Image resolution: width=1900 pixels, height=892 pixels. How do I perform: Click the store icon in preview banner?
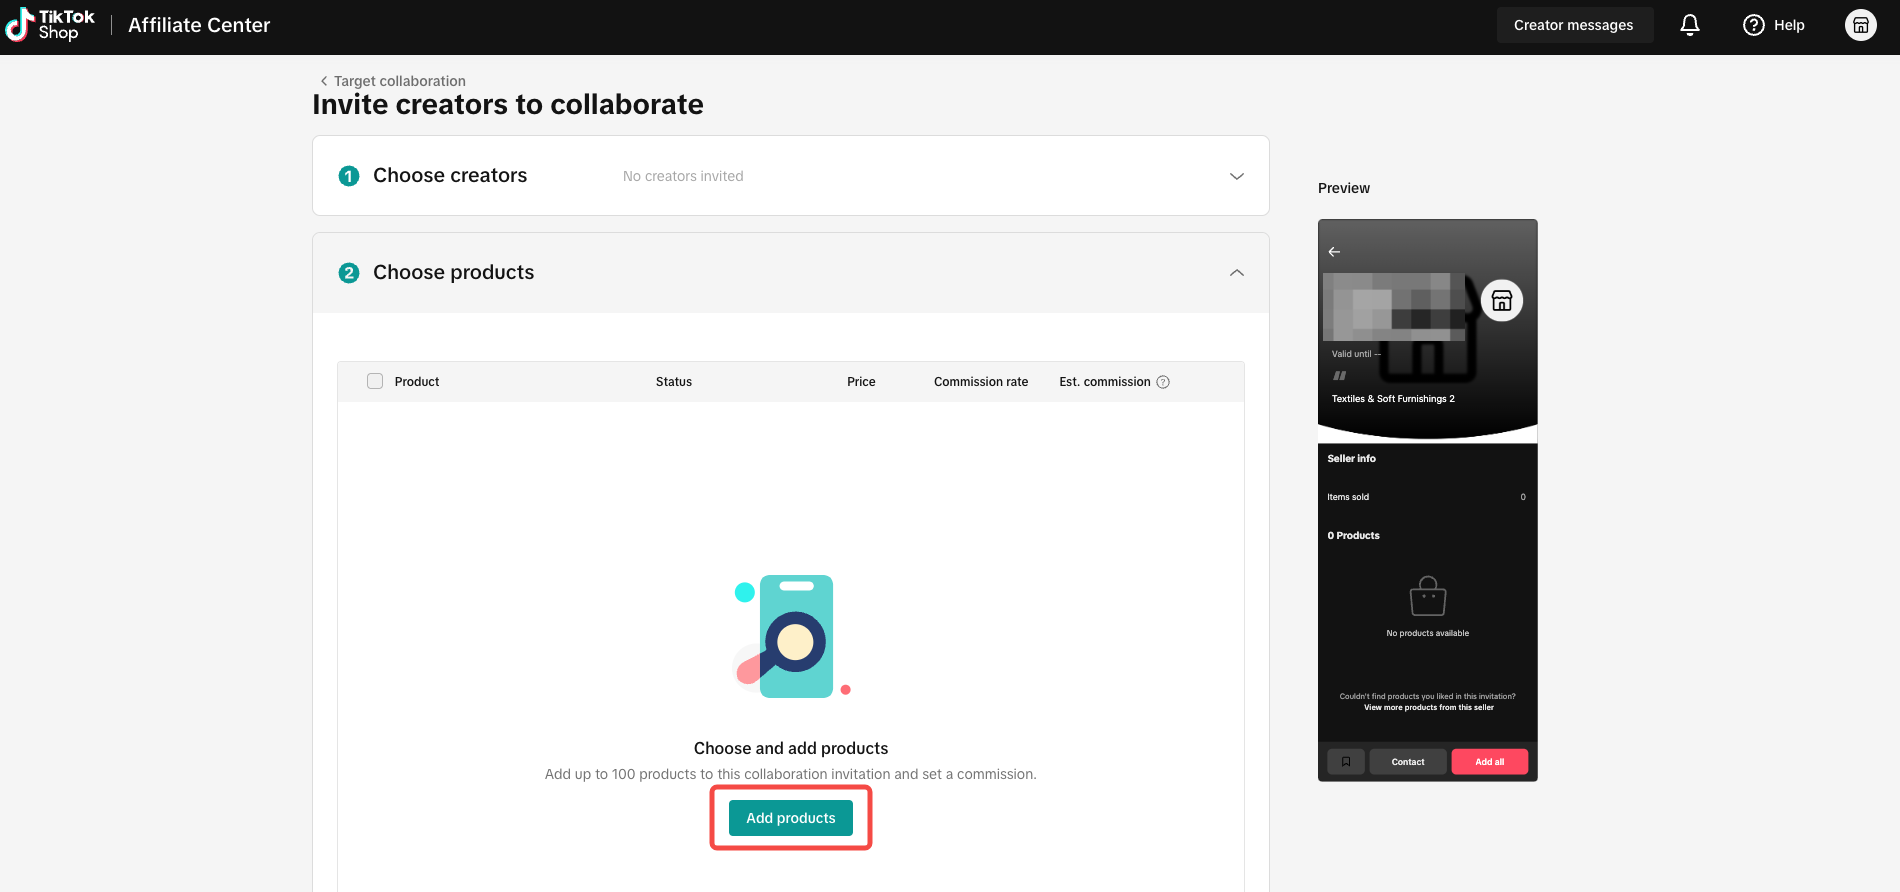1502,300
